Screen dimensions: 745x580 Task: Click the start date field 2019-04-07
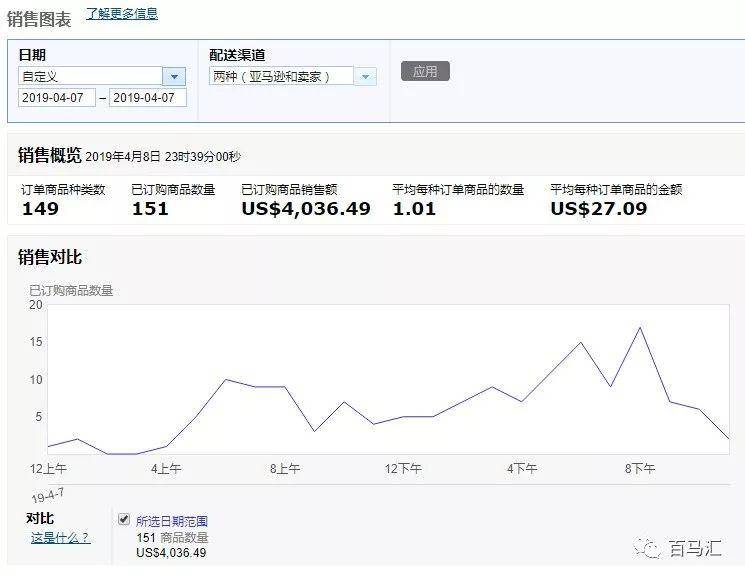point(57,98)
